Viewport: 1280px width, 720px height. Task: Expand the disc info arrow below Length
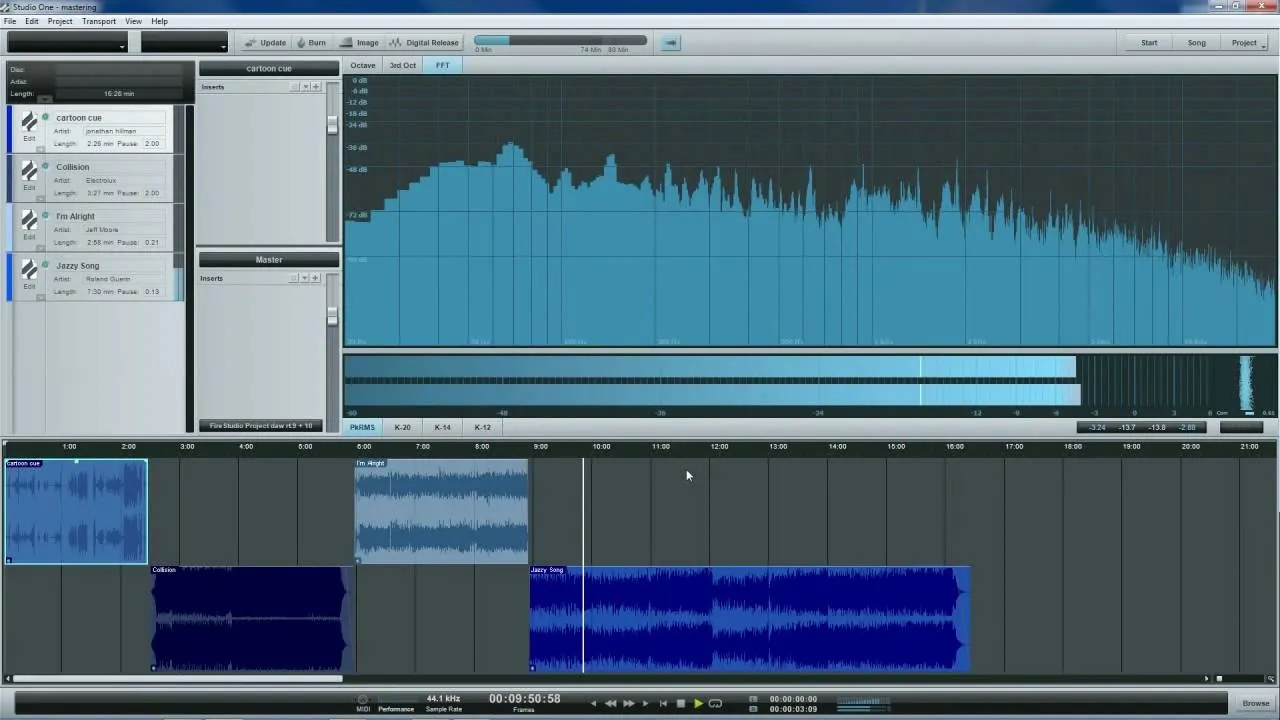[44, 98]
